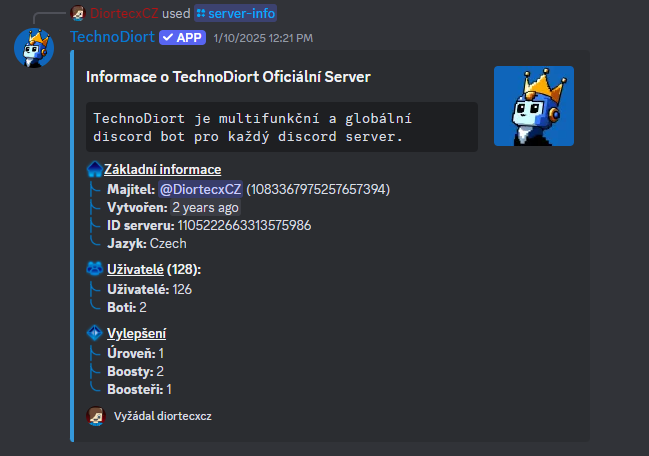Click the house icon next to Základní informace
This screenshot has height=456, width=649.
(x=95, y=170)
